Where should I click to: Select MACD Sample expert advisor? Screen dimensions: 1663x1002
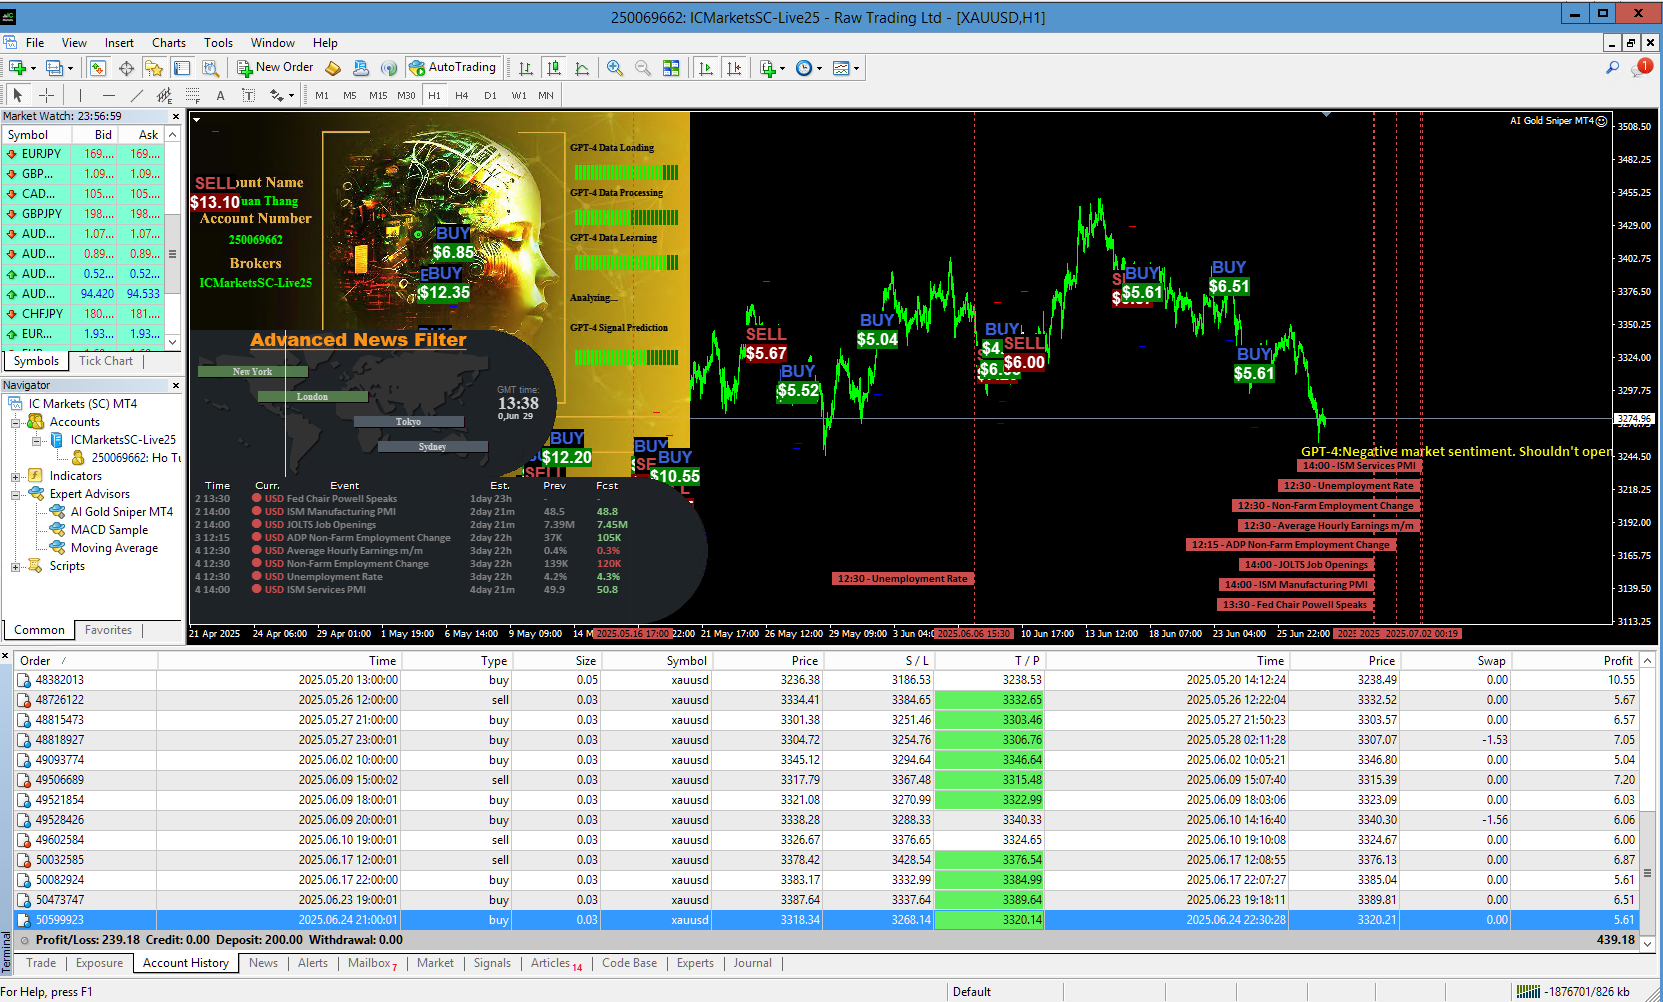[x=109, y=530]
